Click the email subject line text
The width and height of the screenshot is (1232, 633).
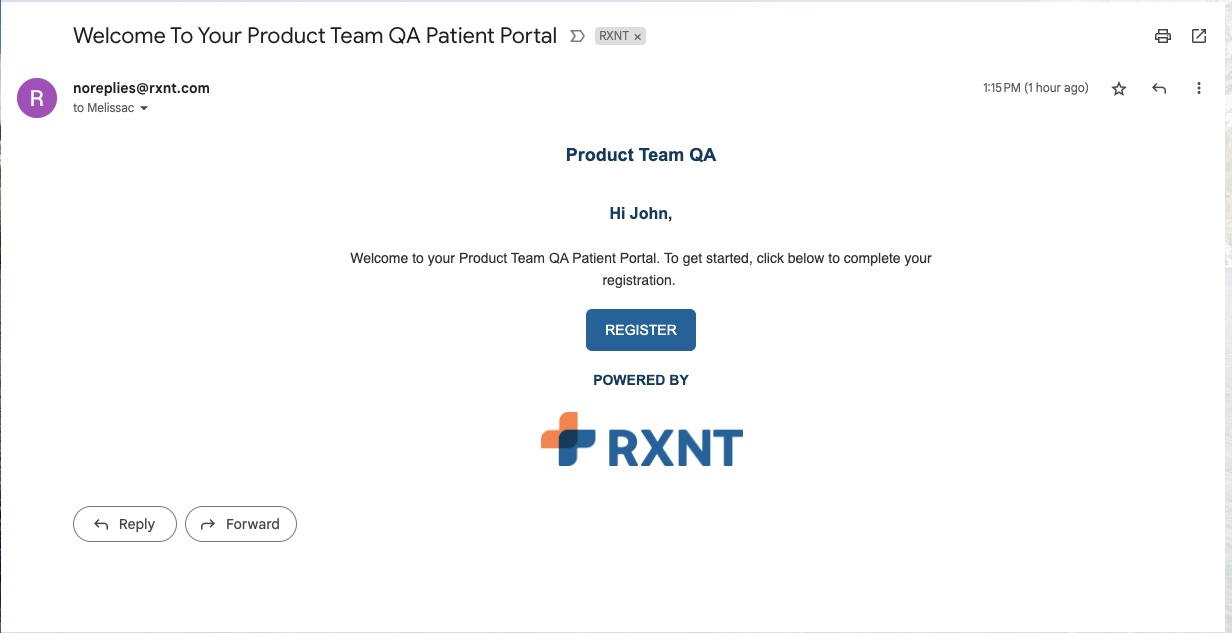pyautogui.click(x=315, y=36)
